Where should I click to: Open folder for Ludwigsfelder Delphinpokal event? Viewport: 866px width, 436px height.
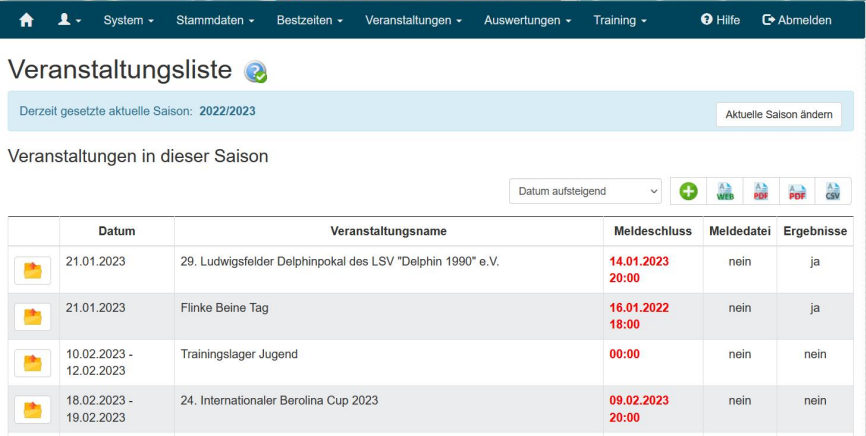coord(33,270)
